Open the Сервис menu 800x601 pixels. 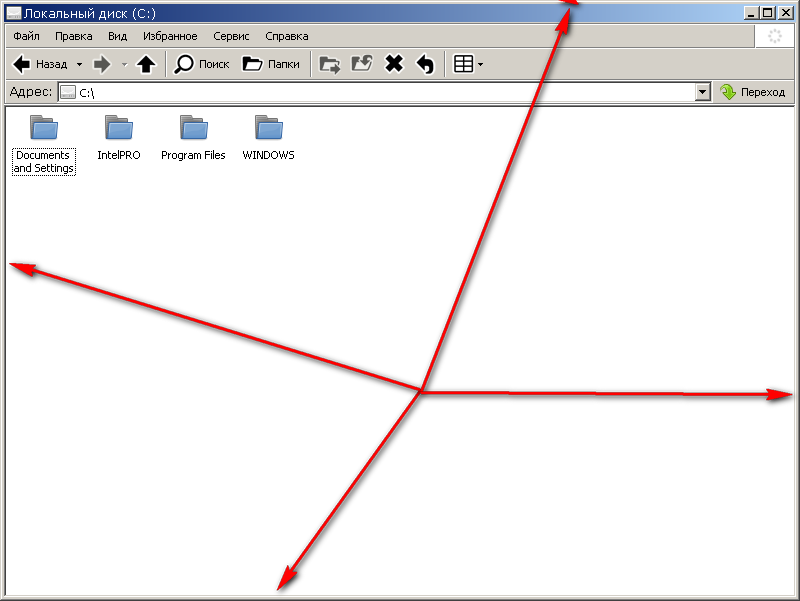point(231,36)
